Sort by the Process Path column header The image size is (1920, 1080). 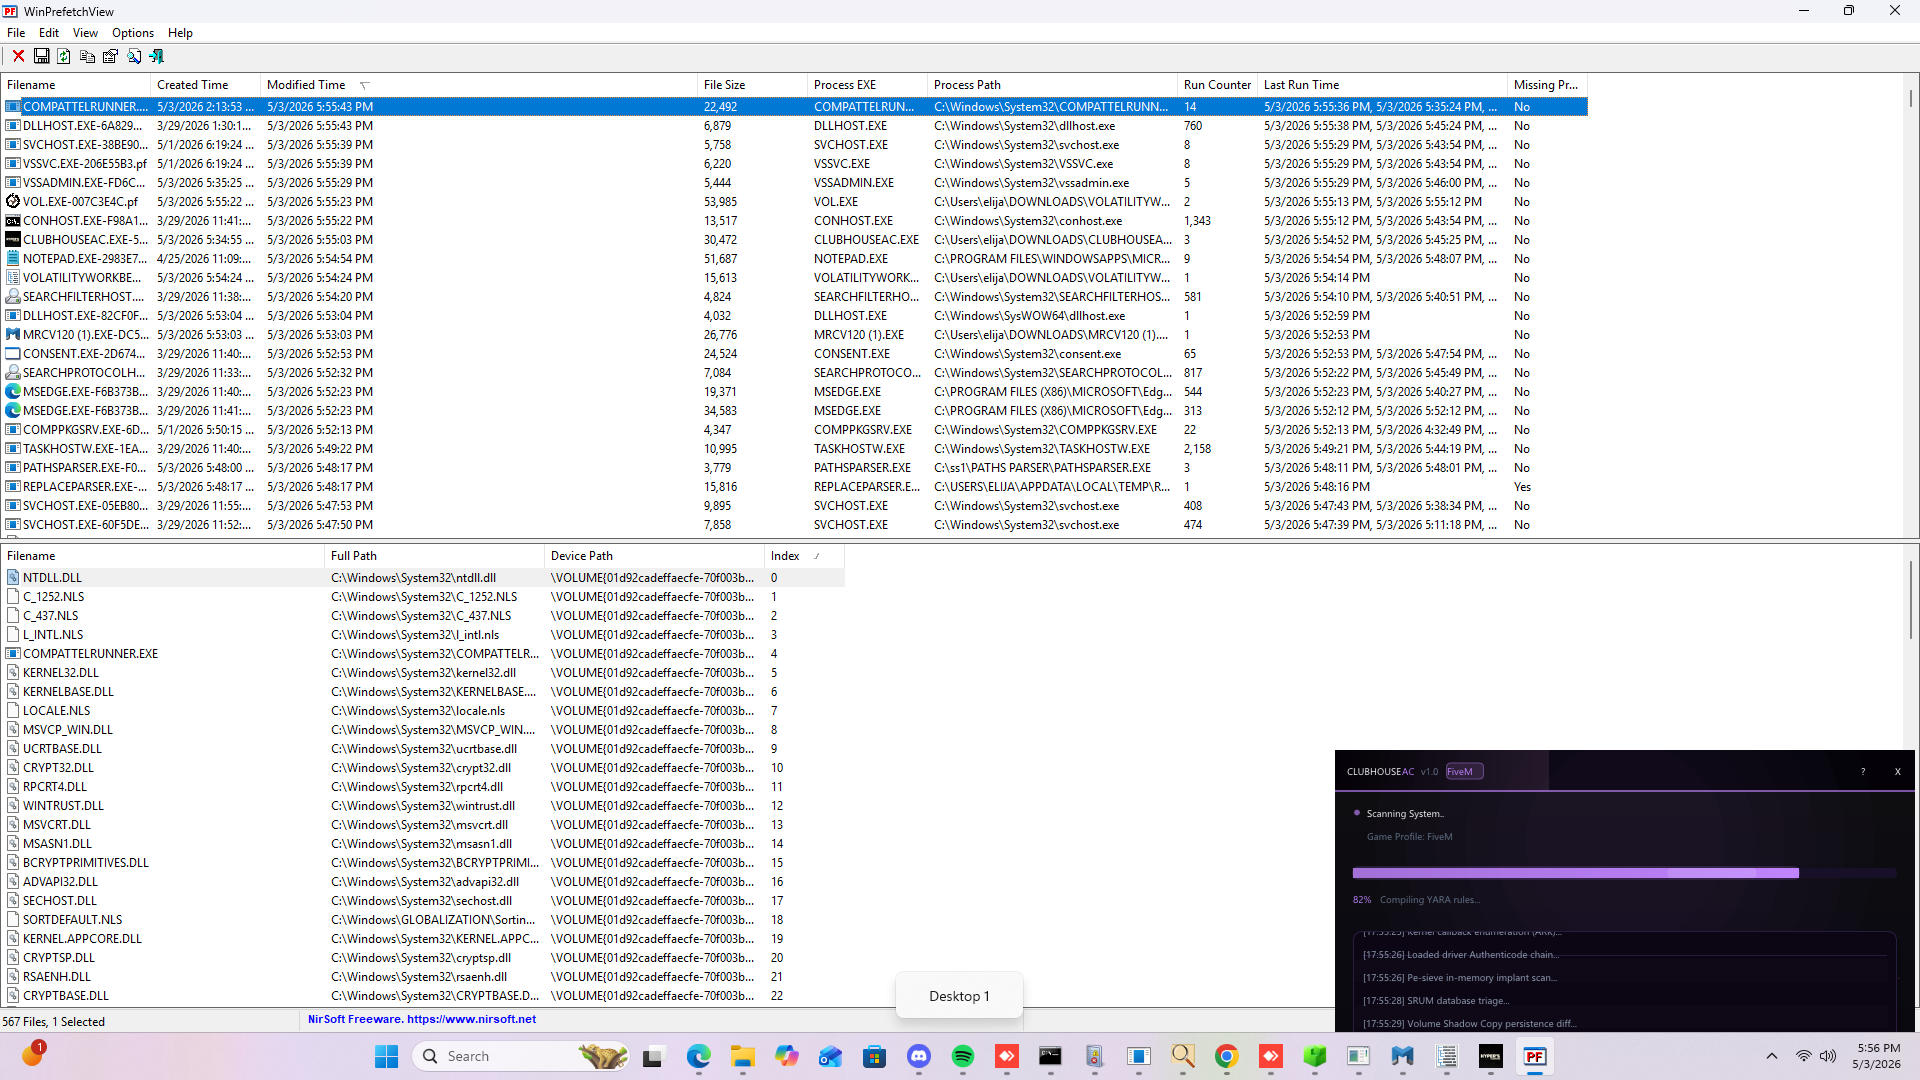pyautogui.click(x=1052, y=85)
